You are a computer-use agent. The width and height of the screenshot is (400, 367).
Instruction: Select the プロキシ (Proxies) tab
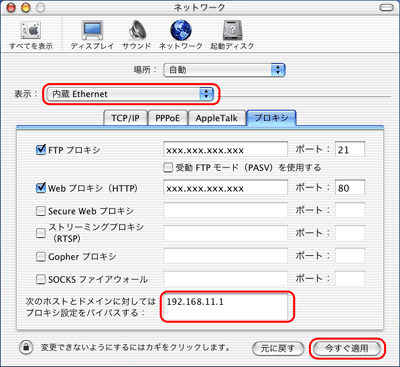click(271, 118)
